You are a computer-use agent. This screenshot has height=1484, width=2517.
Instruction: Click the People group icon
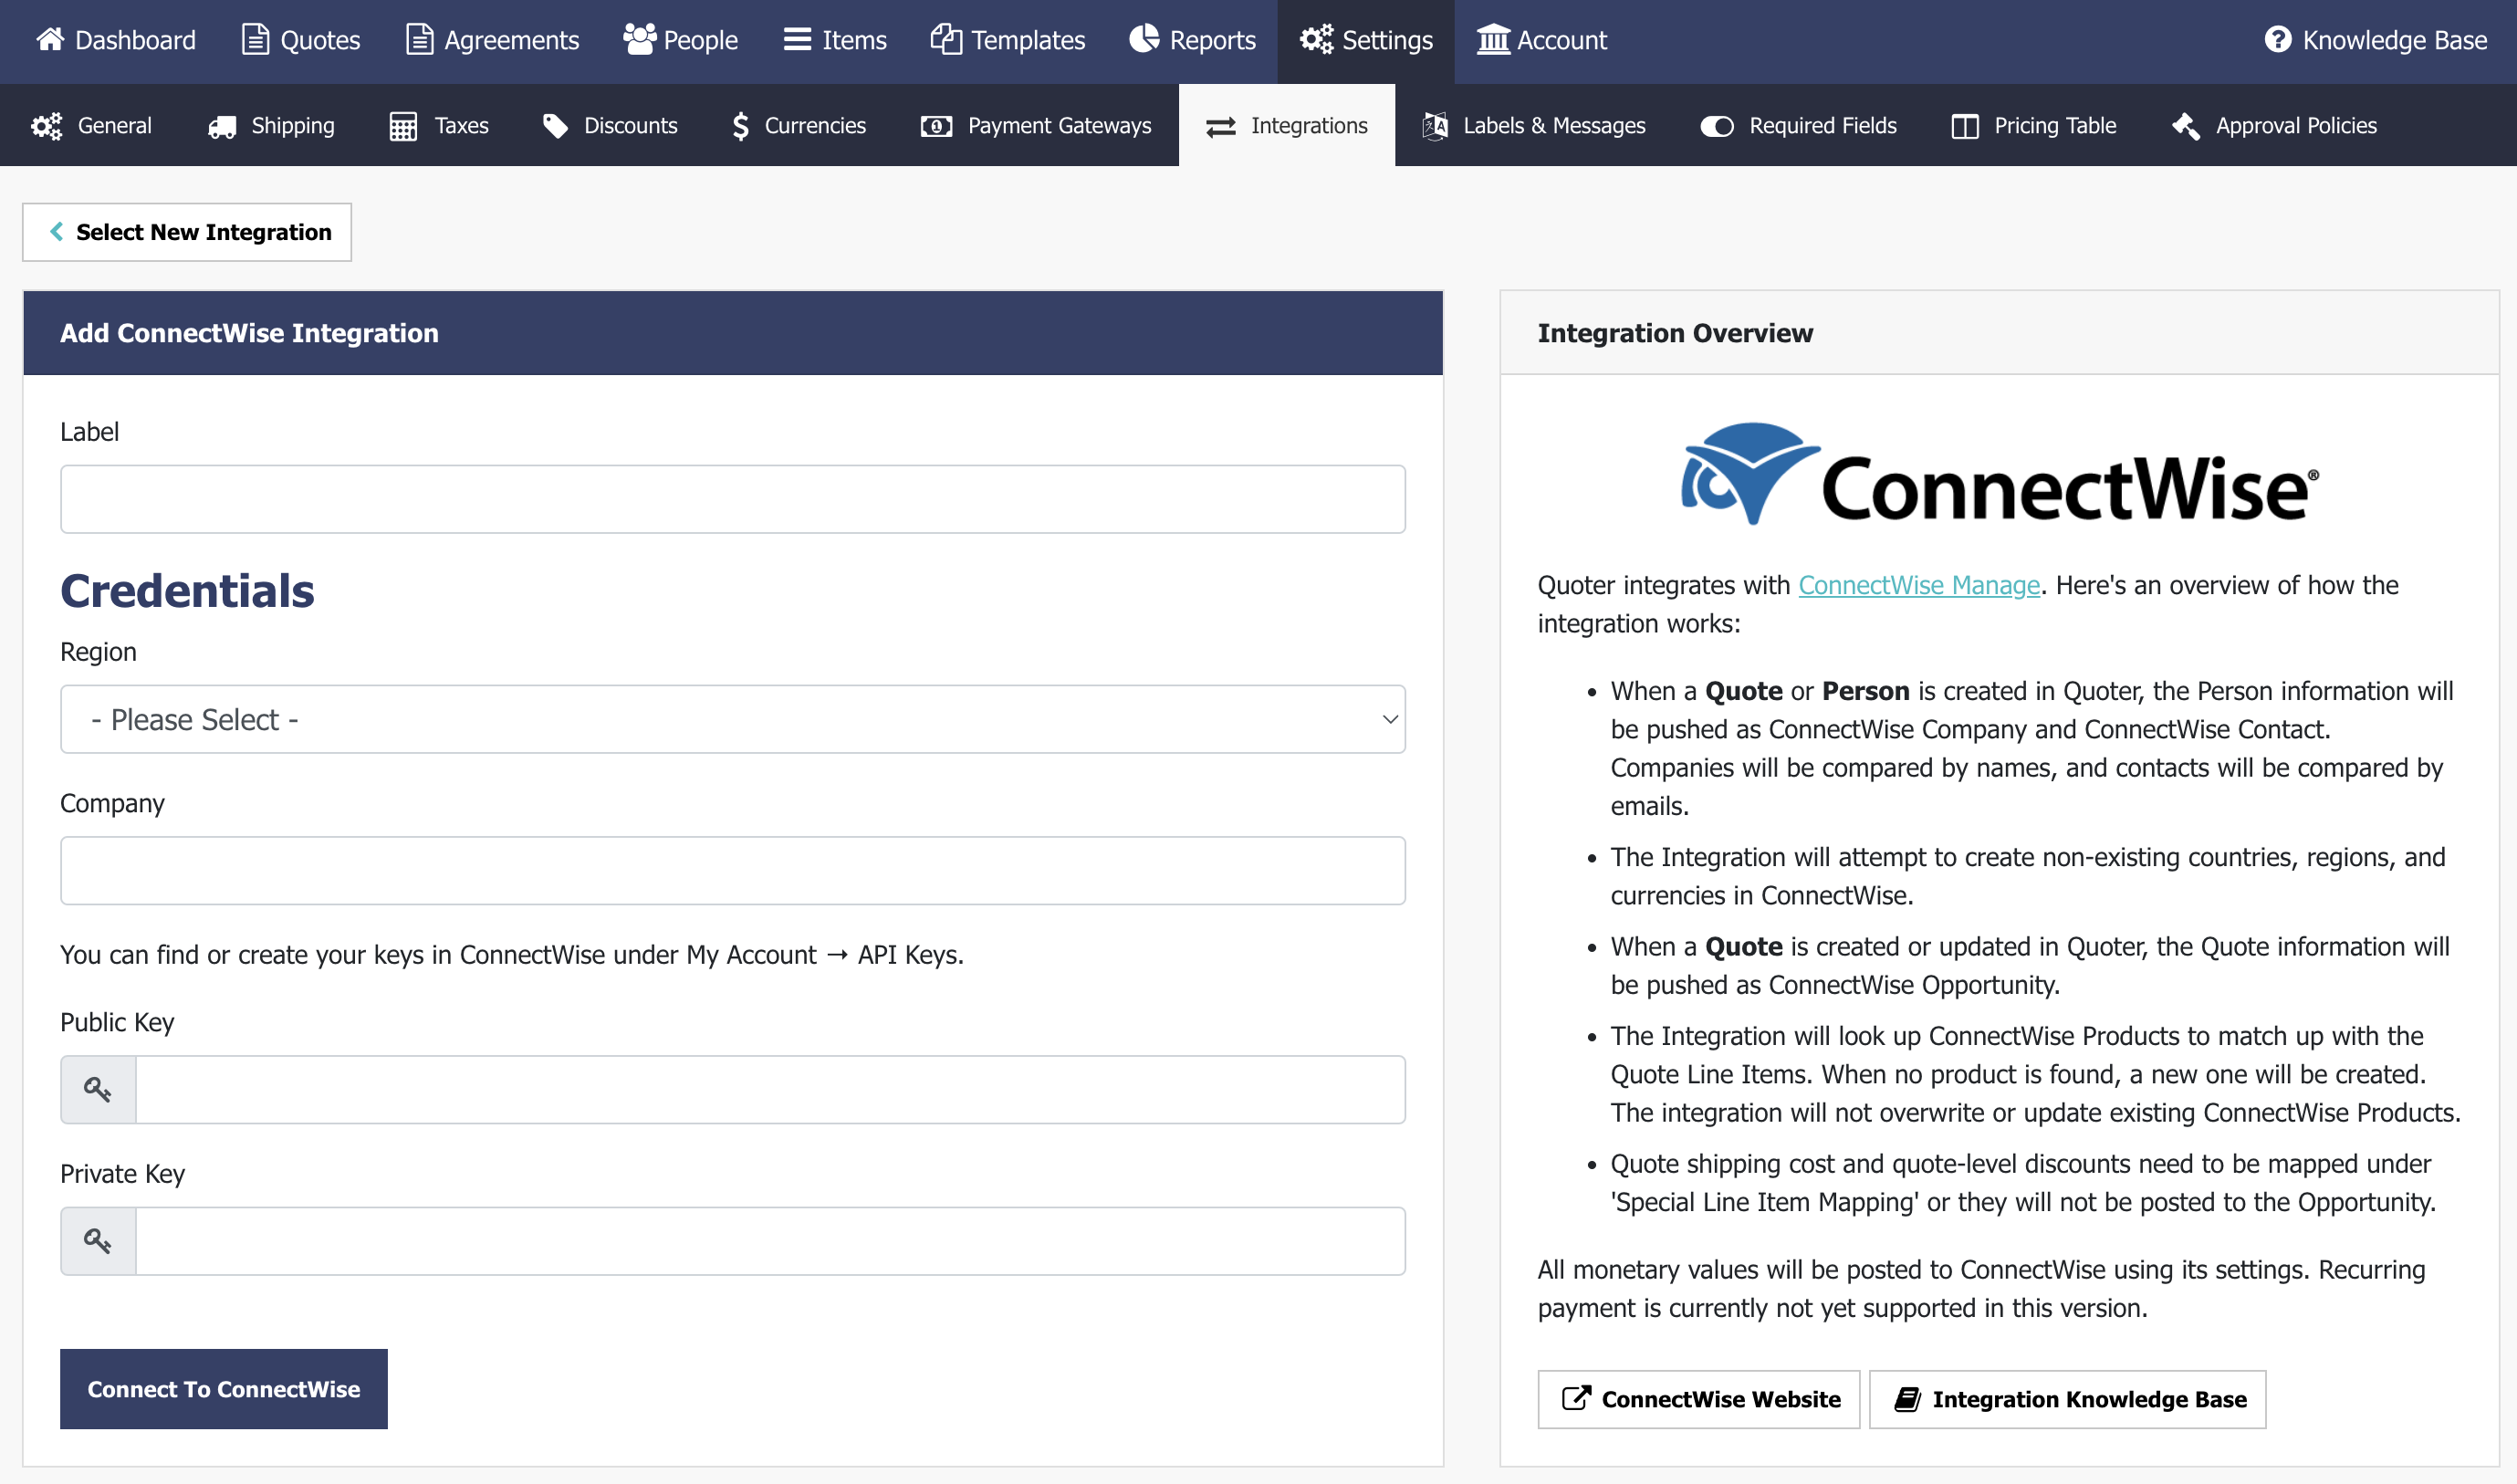pyautogui.click(x=639, y=40)
